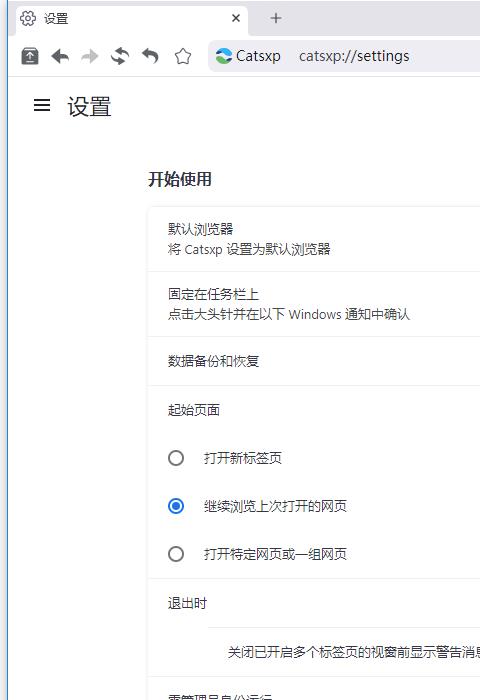Reload the page using the circular arrows icon

tap(120, 56)
